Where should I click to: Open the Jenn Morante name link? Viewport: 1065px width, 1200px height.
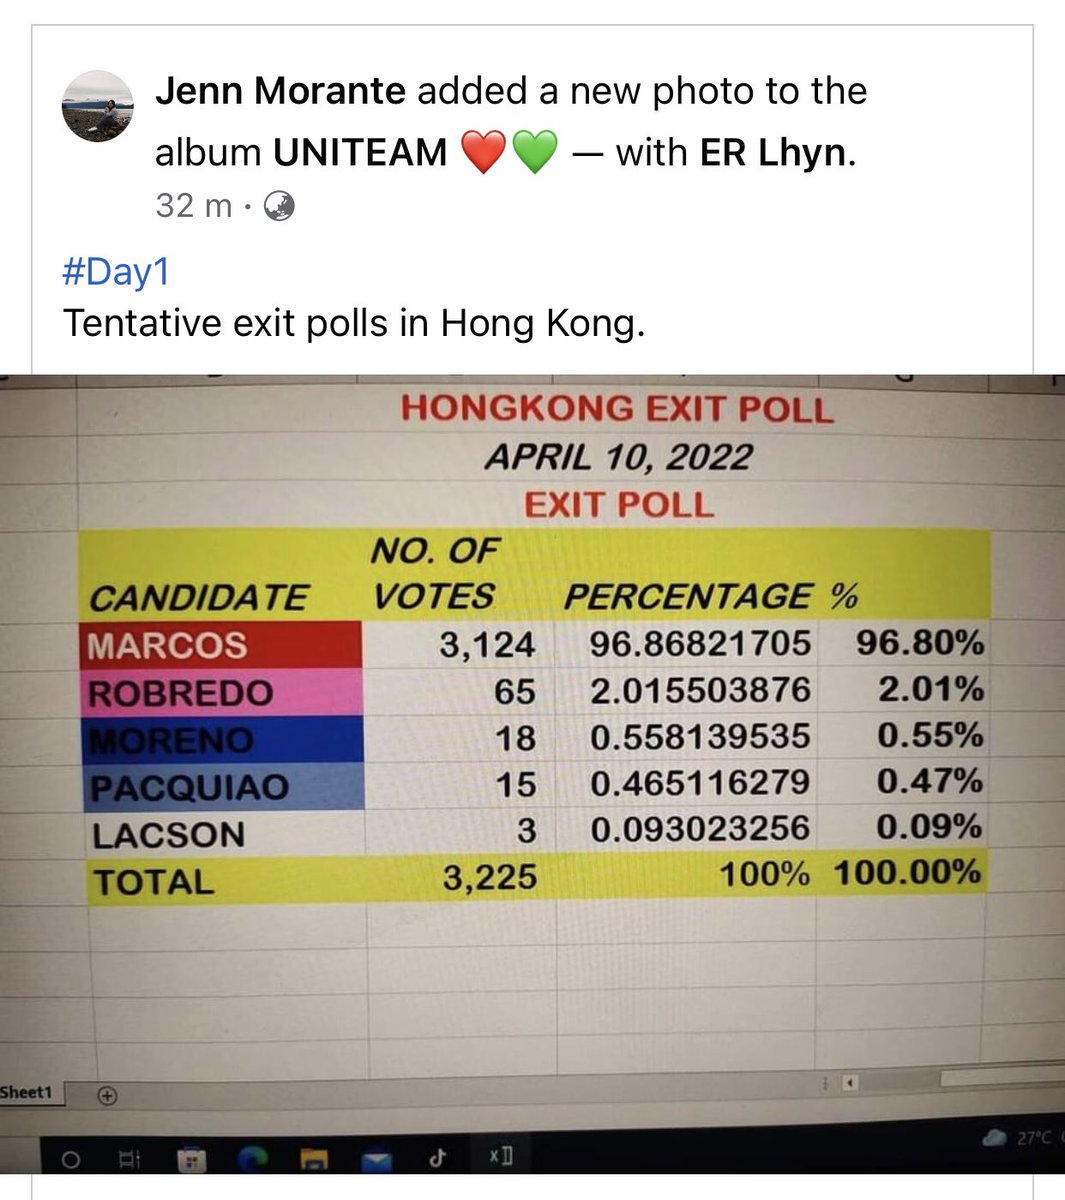coord(280,91)
